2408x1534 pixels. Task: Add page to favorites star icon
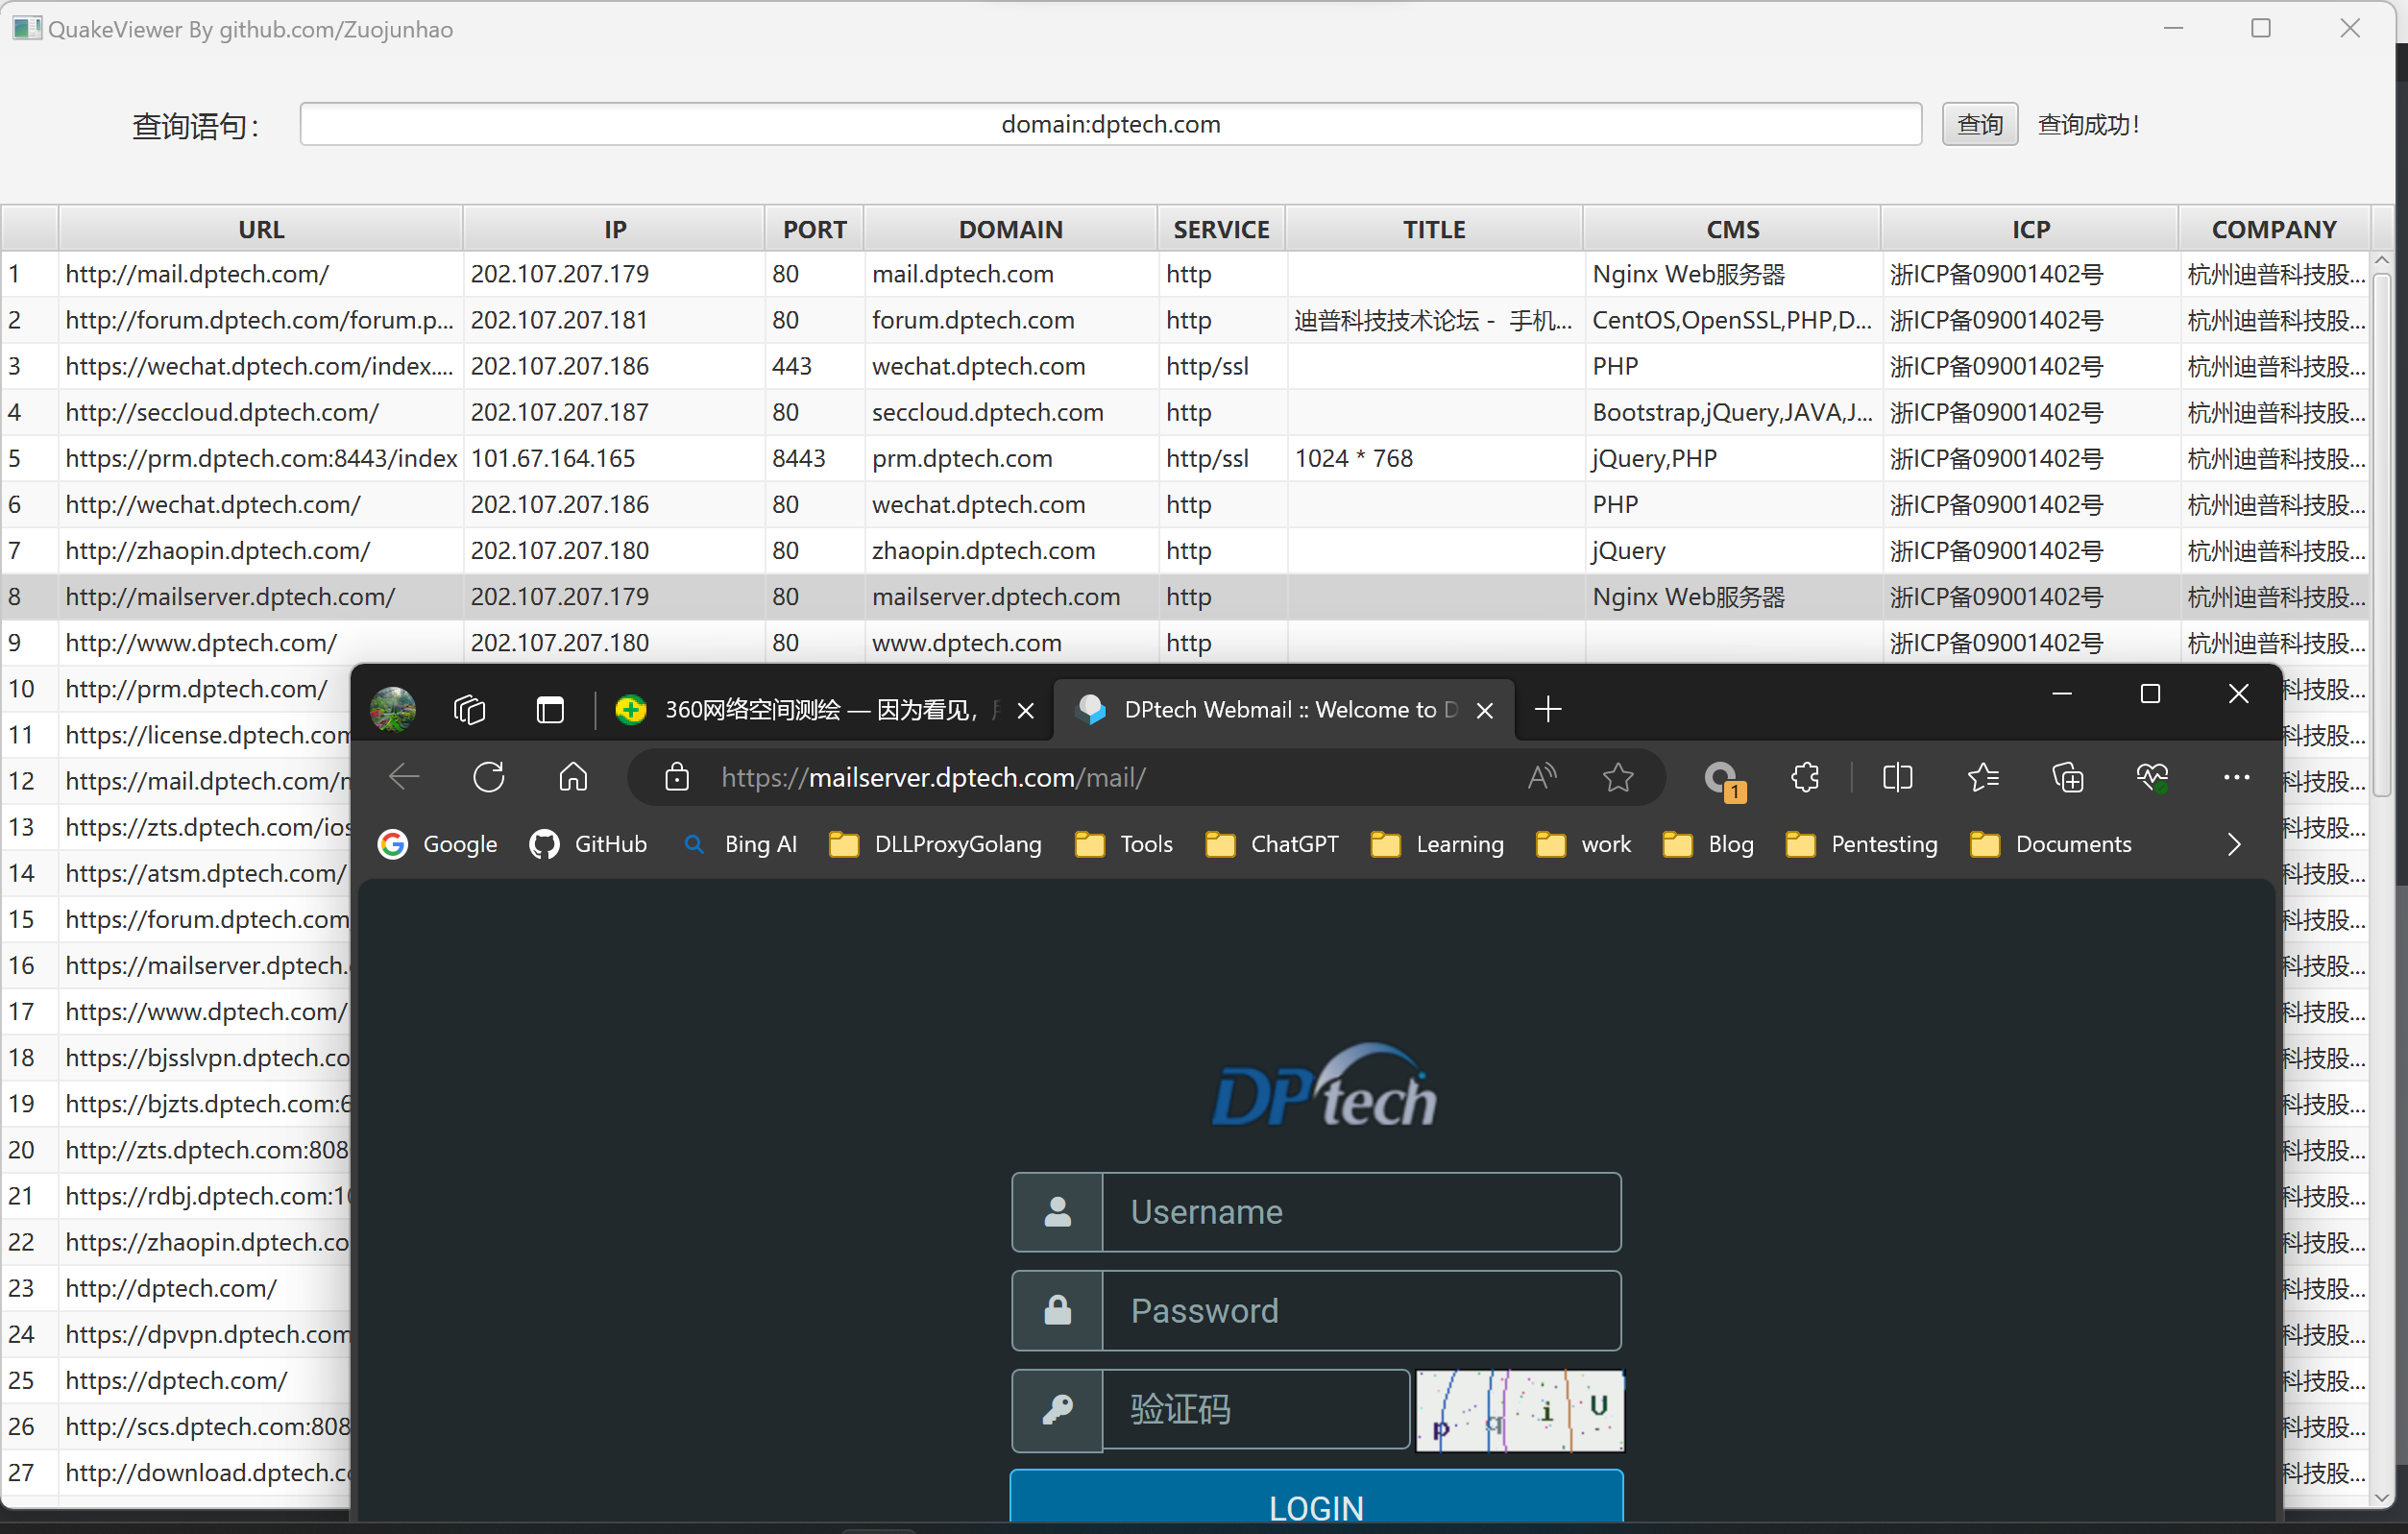[1617, 777]
